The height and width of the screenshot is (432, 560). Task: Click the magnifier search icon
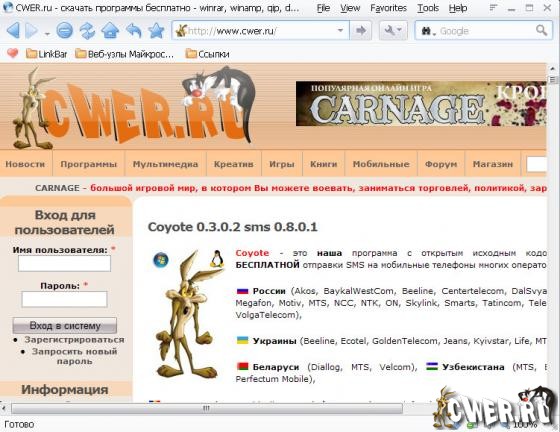[x=542, y=31]
